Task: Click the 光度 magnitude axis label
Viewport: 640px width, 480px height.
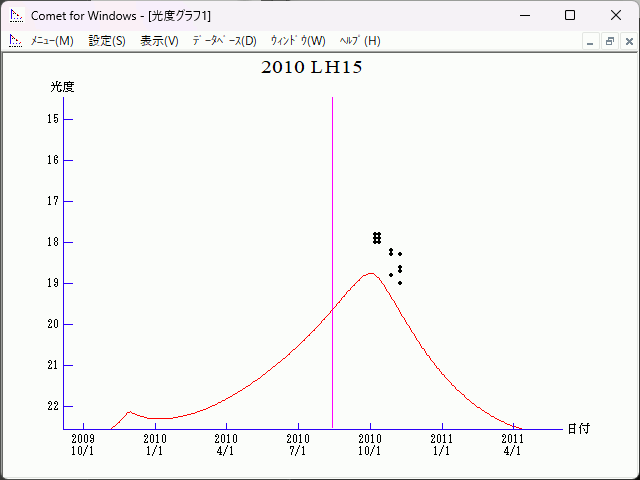Action: pyautogui.click(x=63, y=87)
